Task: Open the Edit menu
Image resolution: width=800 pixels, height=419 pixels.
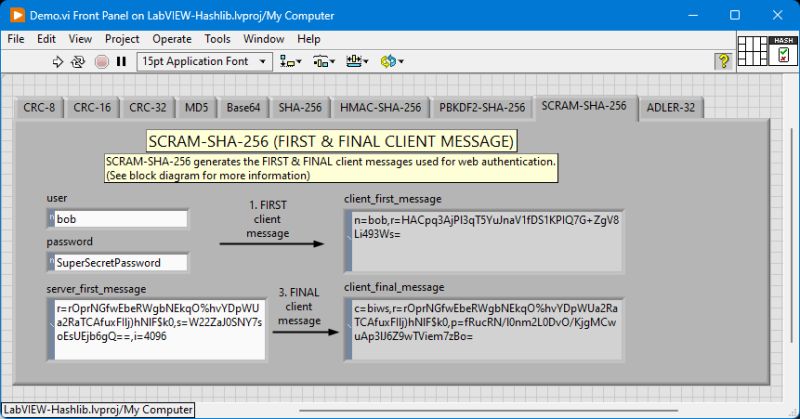Action: (46, 39)
